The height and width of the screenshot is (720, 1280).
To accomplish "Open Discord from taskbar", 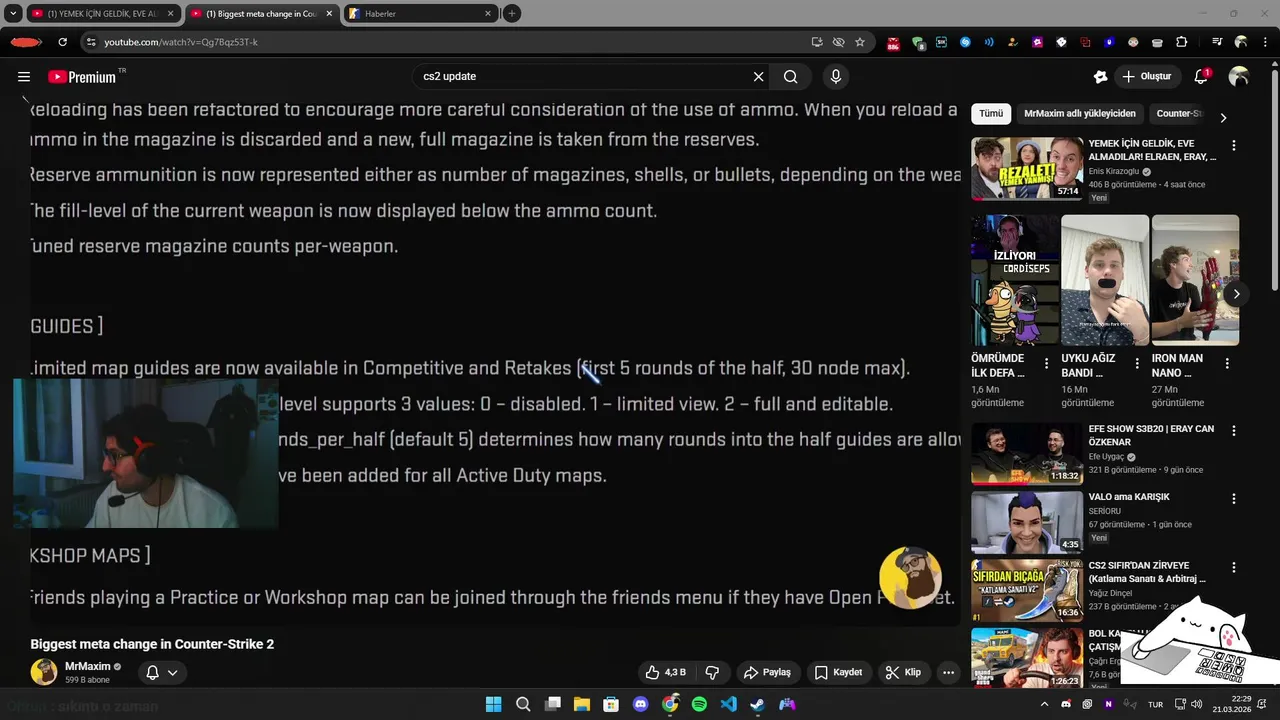I will [641, 704].
